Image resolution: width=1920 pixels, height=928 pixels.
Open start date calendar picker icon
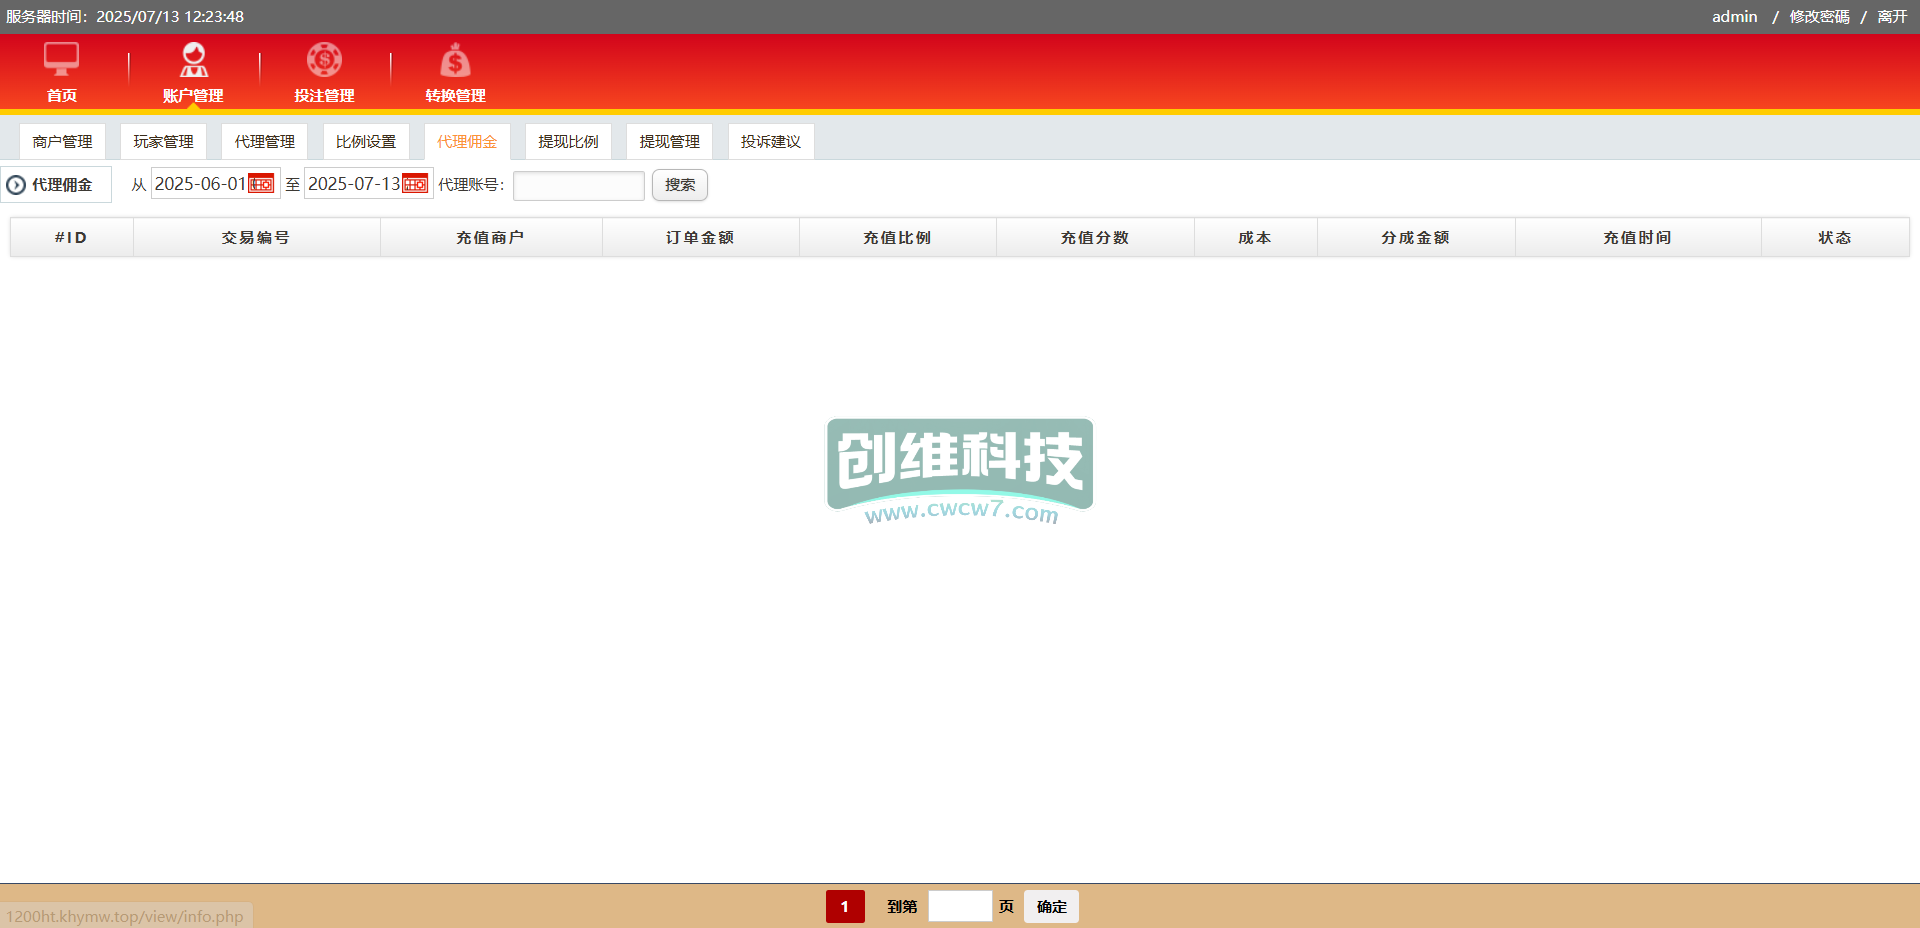[261, 184]
